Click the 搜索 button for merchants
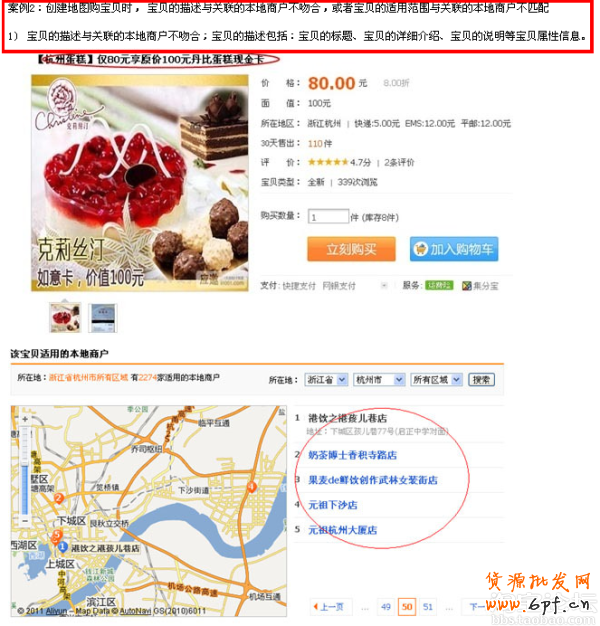This screenshot has width=600, height=626. coord(481,380)
